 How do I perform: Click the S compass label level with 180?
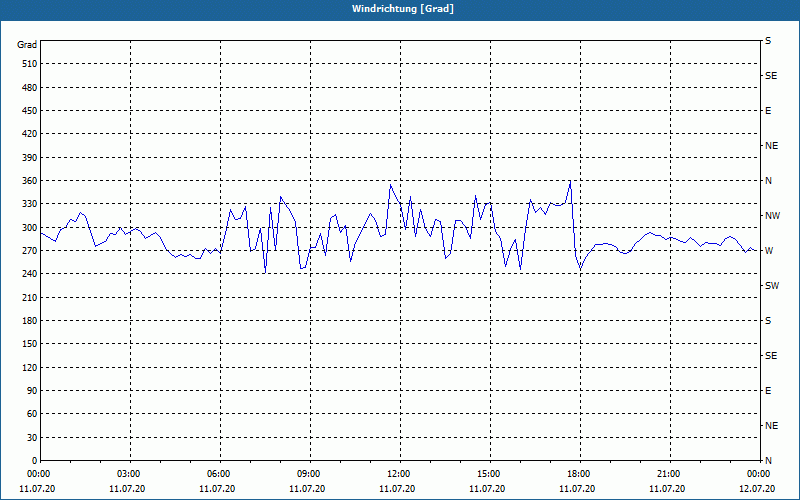click(x=768, y=321)
